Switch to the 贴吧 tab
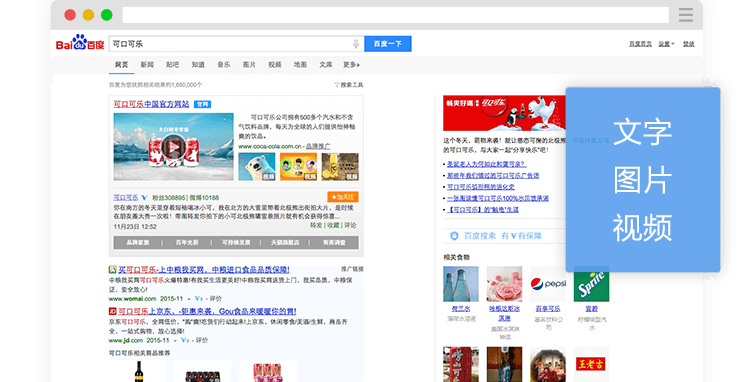 [x=172, y=65]
